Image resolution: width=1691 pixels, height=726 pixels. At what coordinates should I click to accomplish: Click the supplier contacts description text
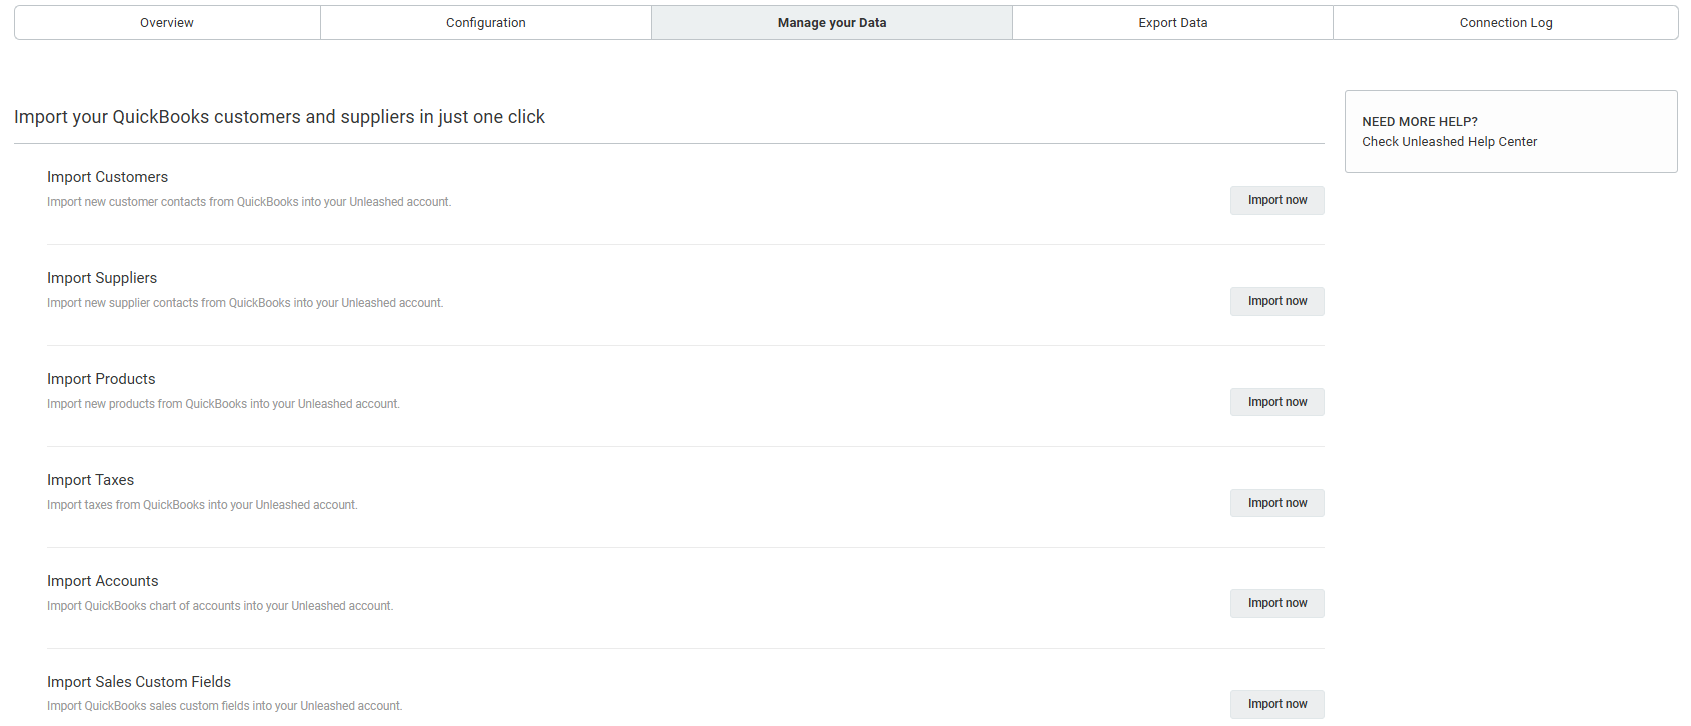(x=245, y=303)
